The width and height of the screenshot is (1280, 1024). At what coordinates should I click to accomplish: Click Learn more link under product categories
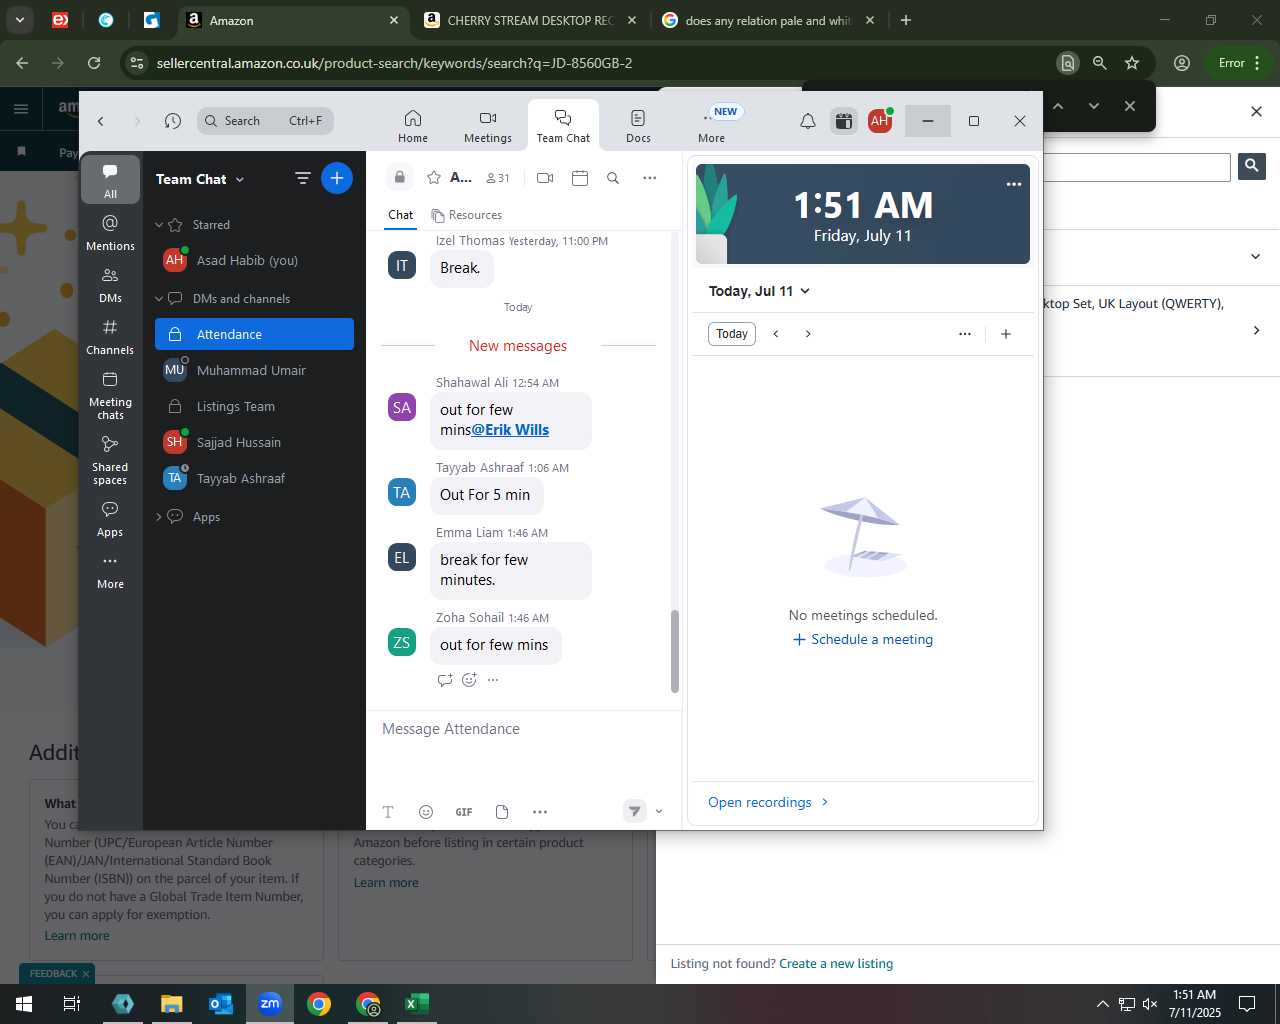tap(386, 883)
